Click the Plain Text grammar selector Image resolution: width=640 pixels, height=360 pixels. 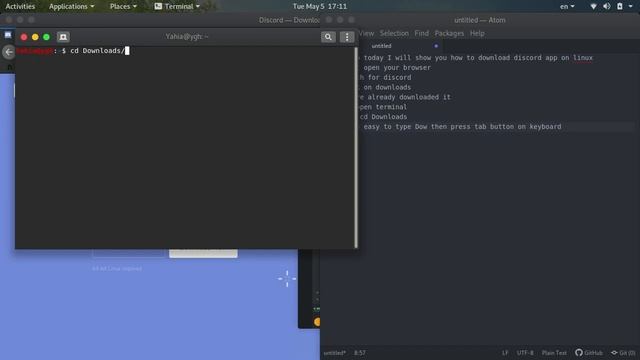click(x=554, y=353)
